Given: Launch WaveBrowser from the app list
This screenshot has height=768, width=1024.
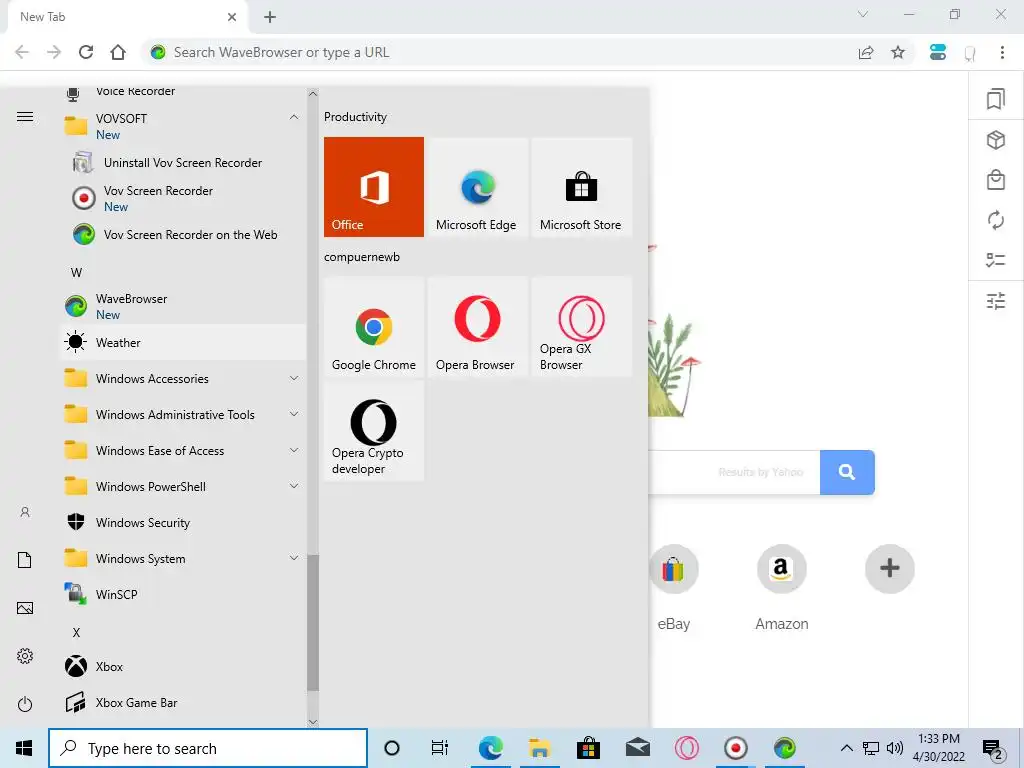Looking at the screenshot, I should click(183, 306).
